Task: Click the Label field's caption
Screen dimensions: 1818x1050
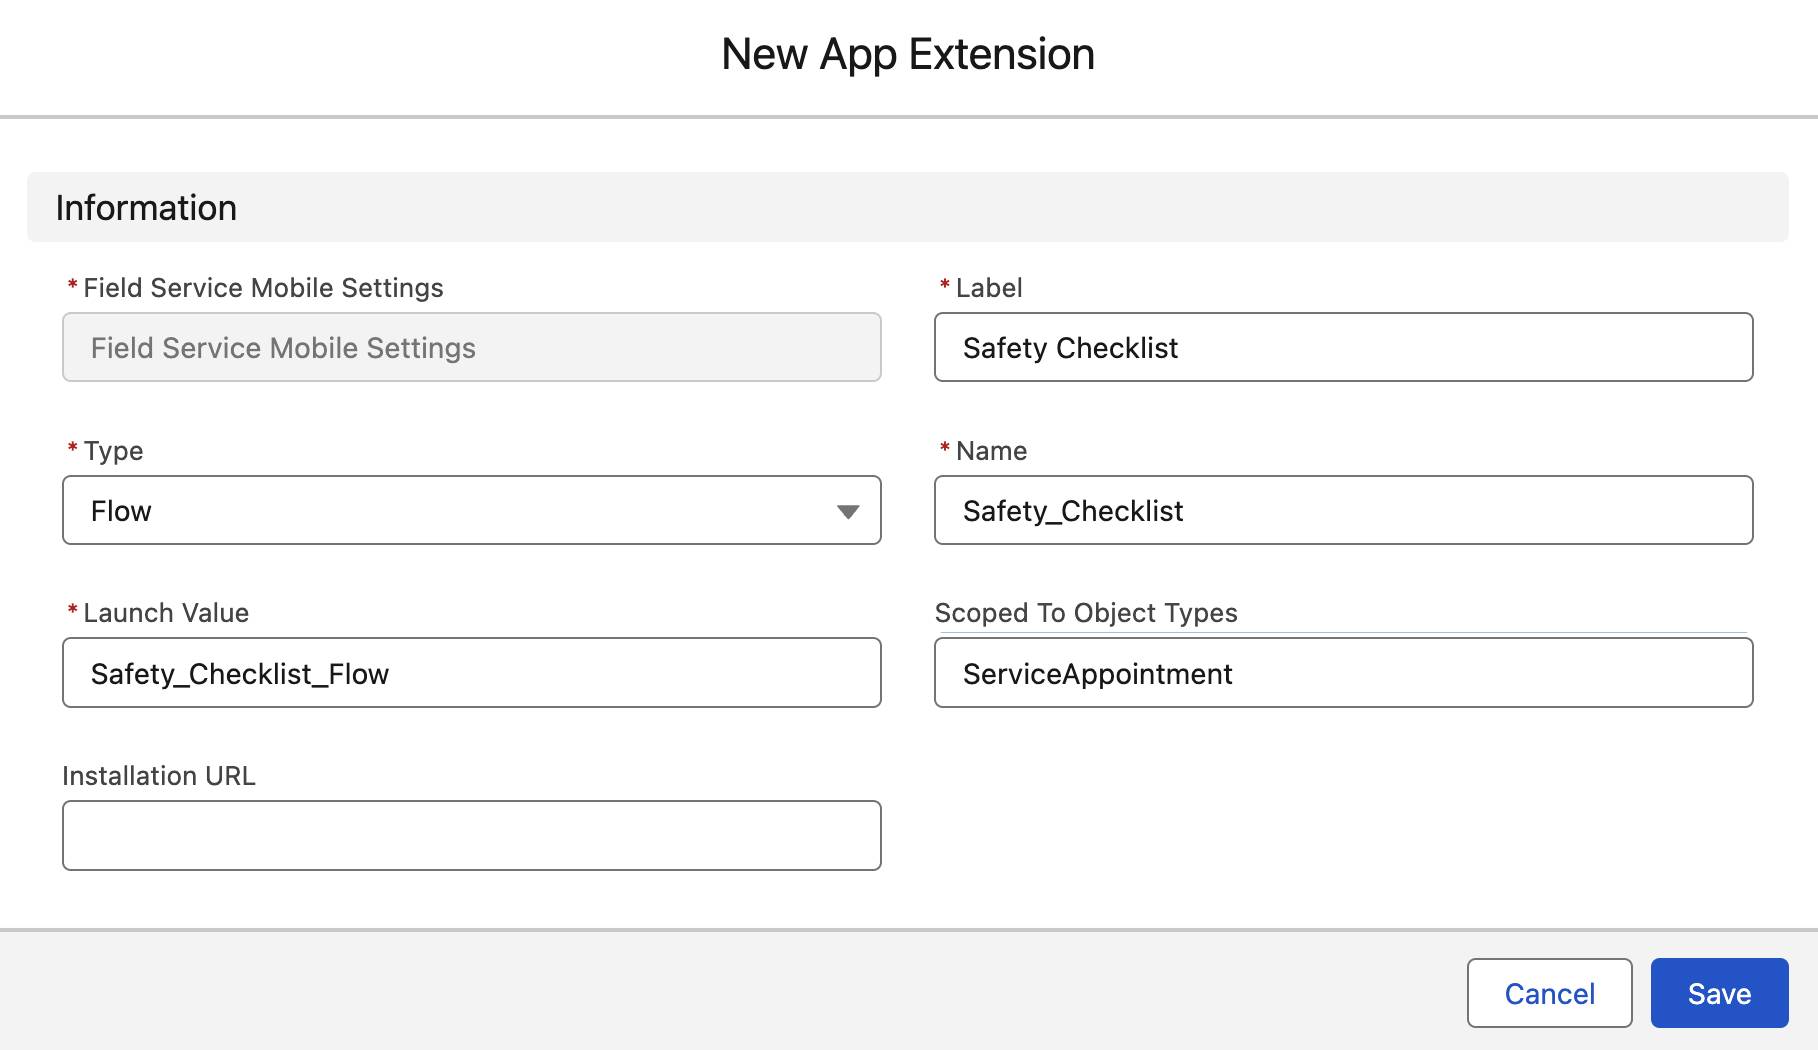Action: [x=989, y=288]
